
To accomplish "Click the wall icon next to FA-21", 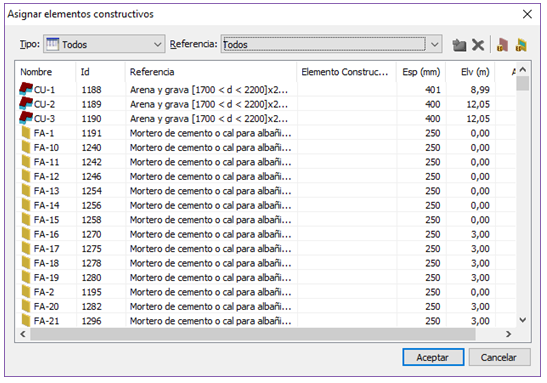I will (26, 320).
